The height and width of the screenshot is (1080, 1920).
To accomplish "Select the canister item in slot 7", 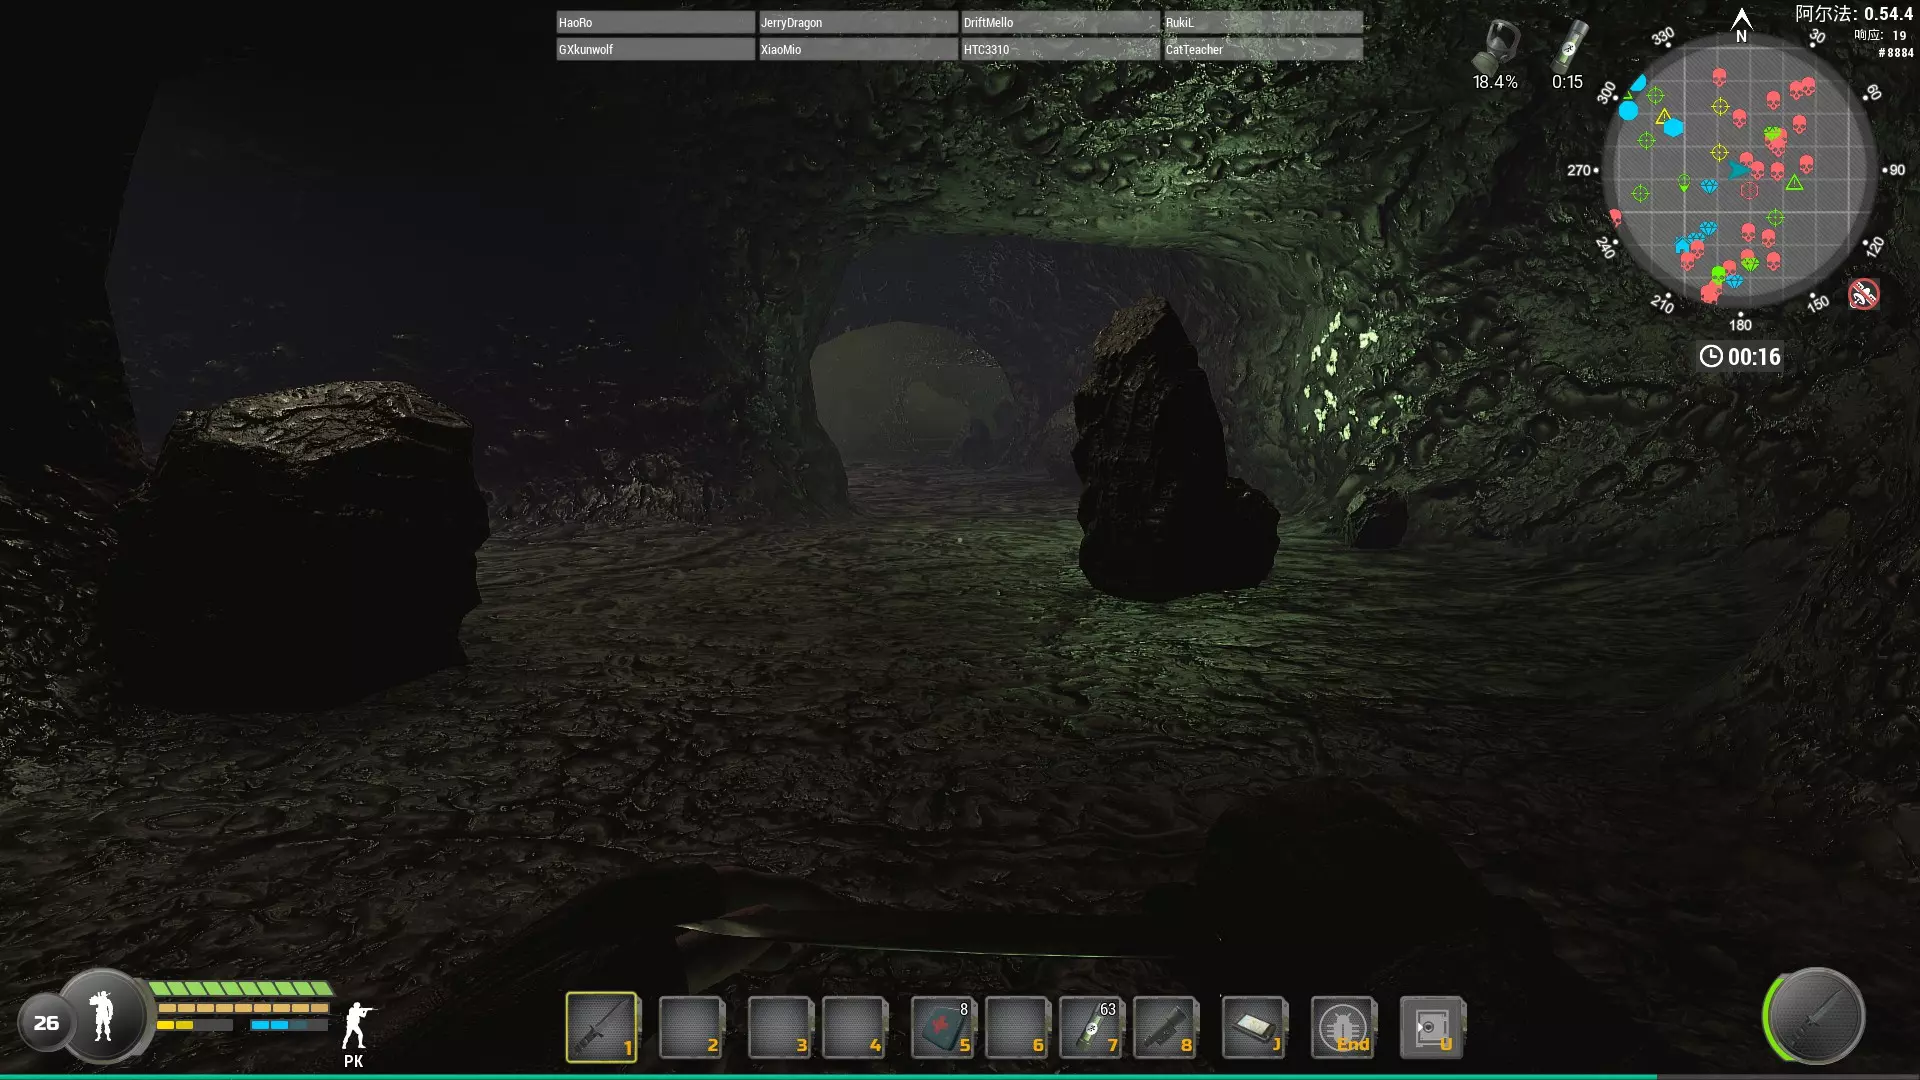I will pyautogui.click(x=1090, y=1027).
